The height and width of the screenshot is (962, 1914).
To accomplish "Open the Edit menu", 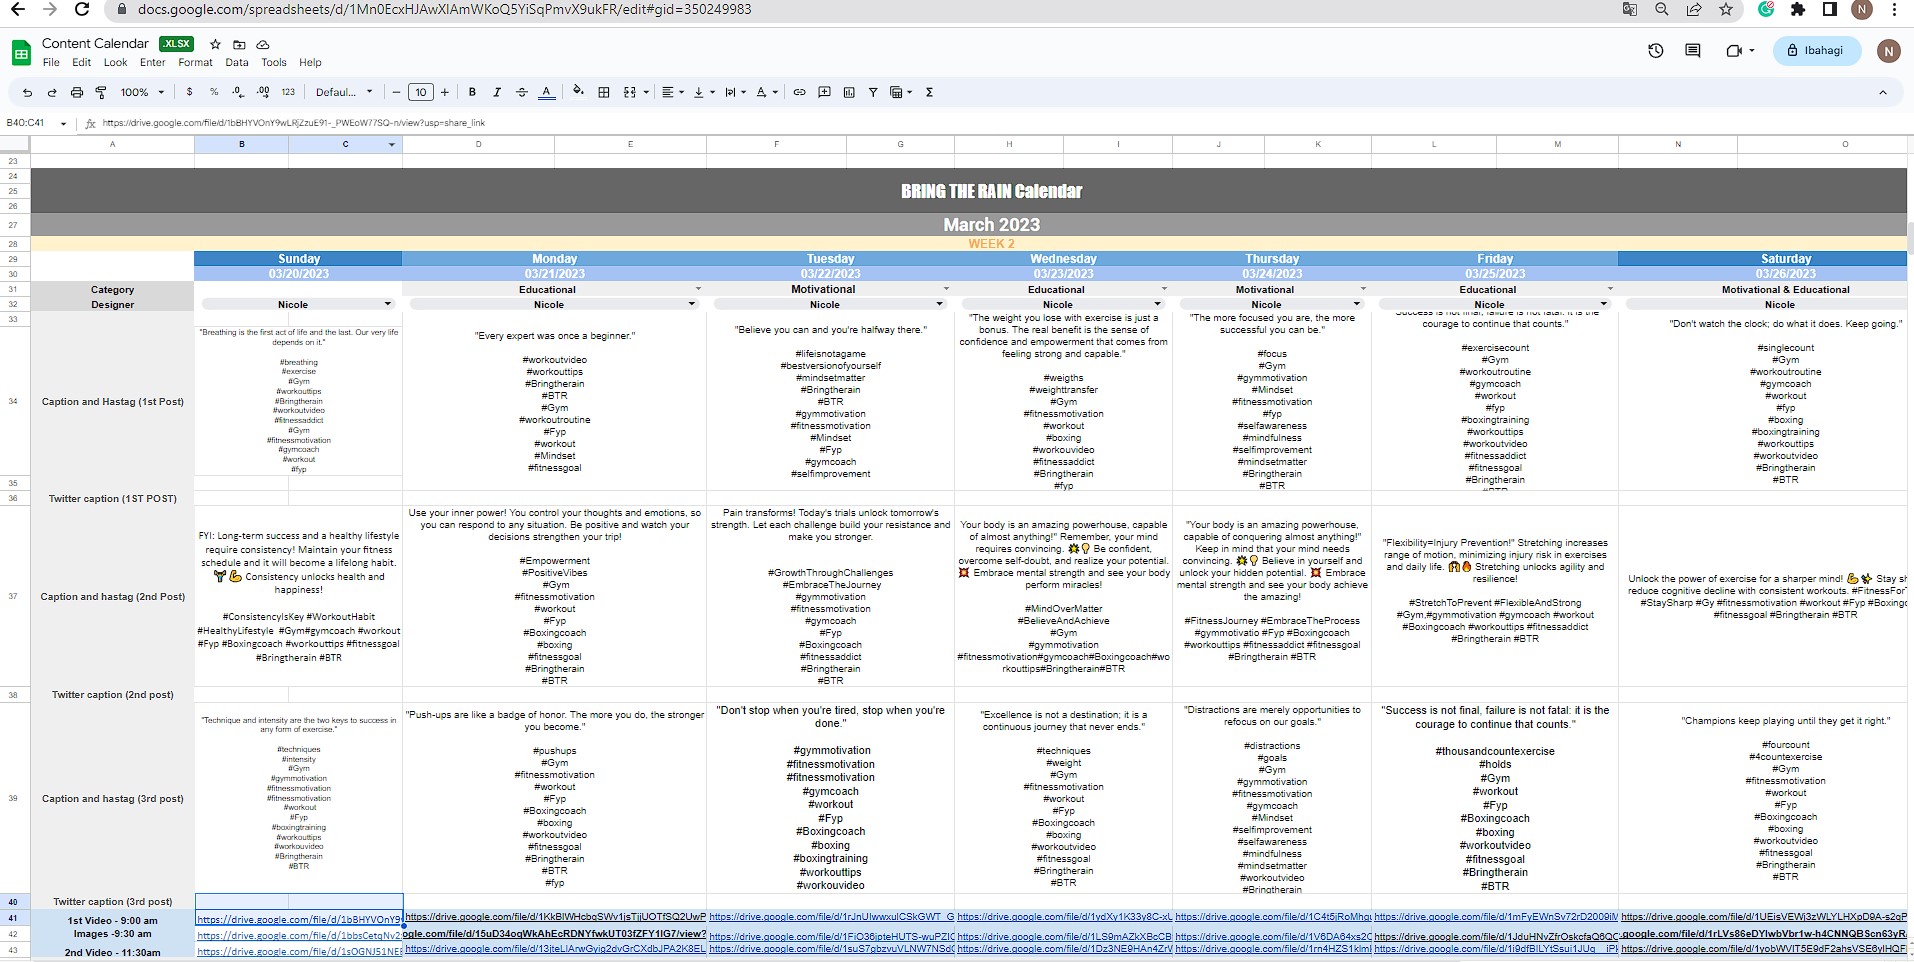I will [82, 62].
